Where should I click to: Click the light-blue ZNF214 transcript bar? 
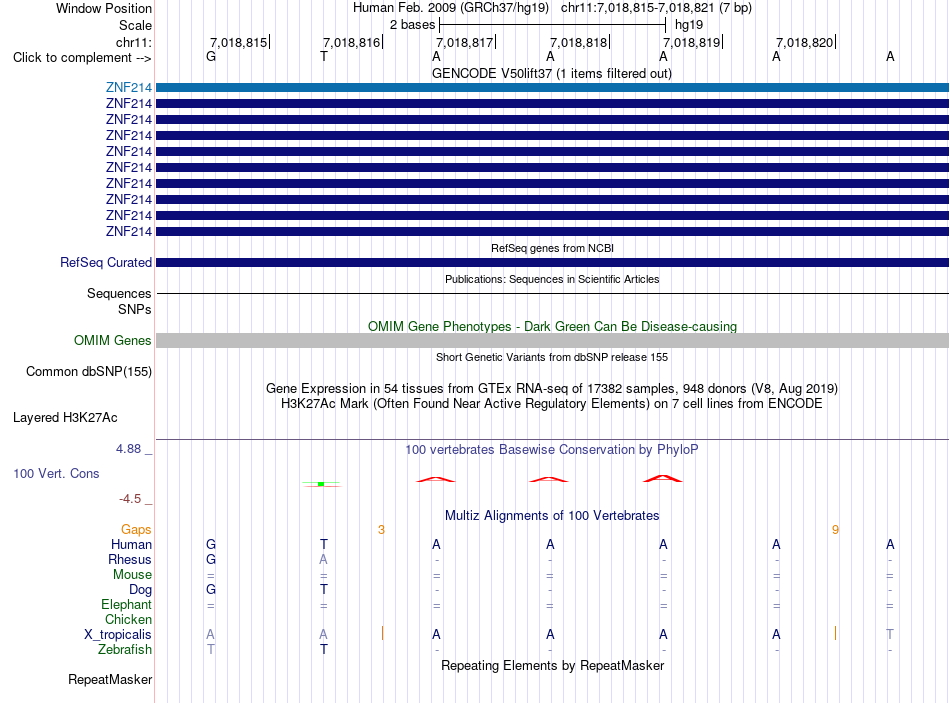[x=552, y=87]
